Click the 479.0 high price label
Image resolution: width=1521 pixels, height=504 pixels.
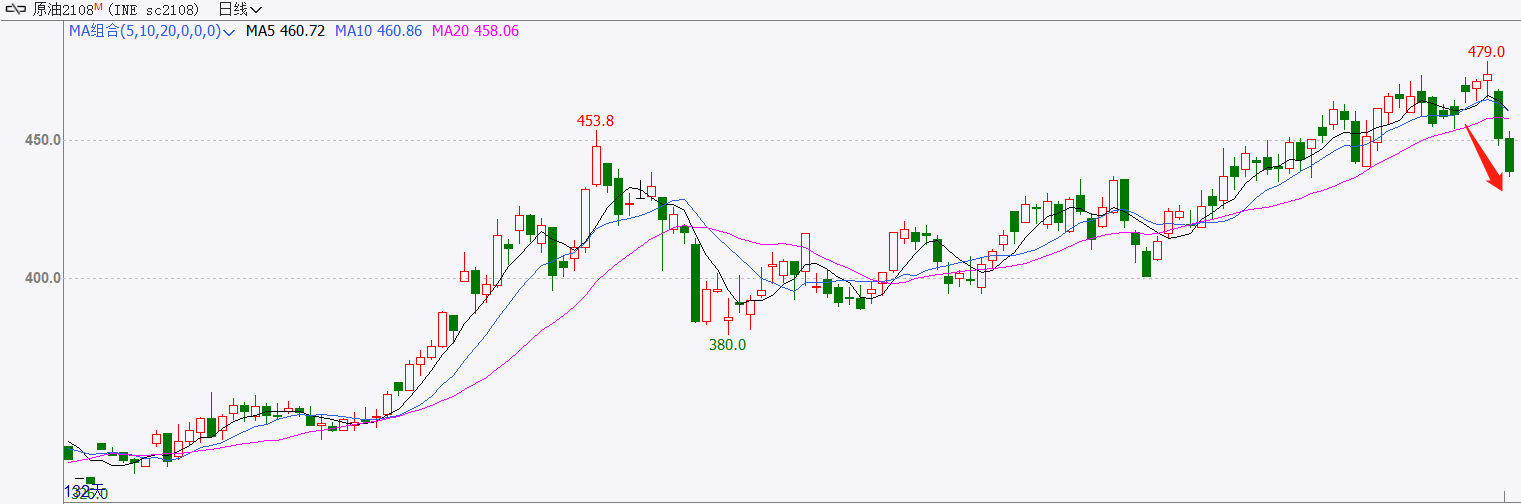click(1486, 51)
